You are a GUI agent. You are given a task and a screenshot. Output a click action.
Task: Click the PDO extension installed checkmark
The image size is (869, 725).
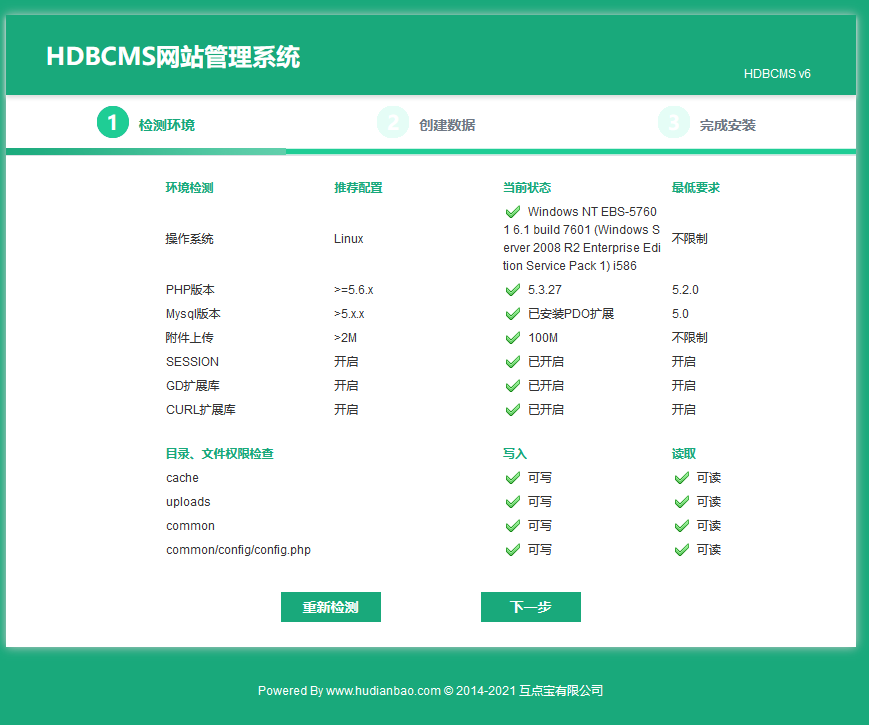tap(513, 314)
